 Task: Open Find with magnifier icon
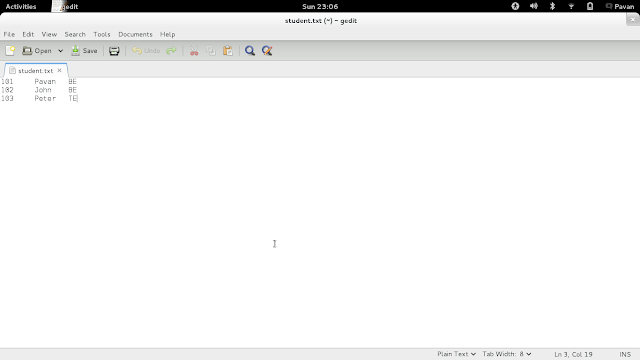click(250, 51)
